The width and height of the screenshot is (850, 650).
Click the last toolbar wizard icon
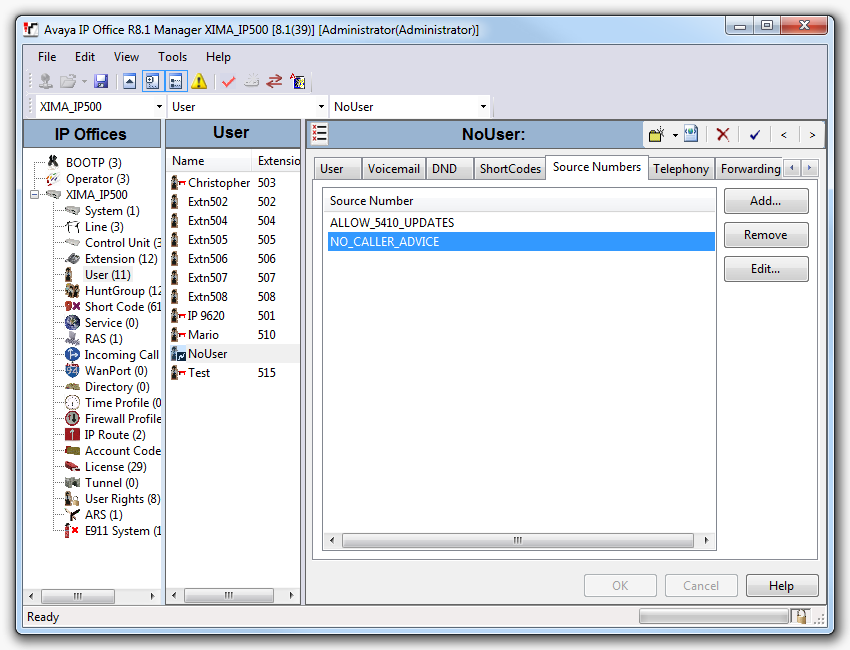[298, 81]
